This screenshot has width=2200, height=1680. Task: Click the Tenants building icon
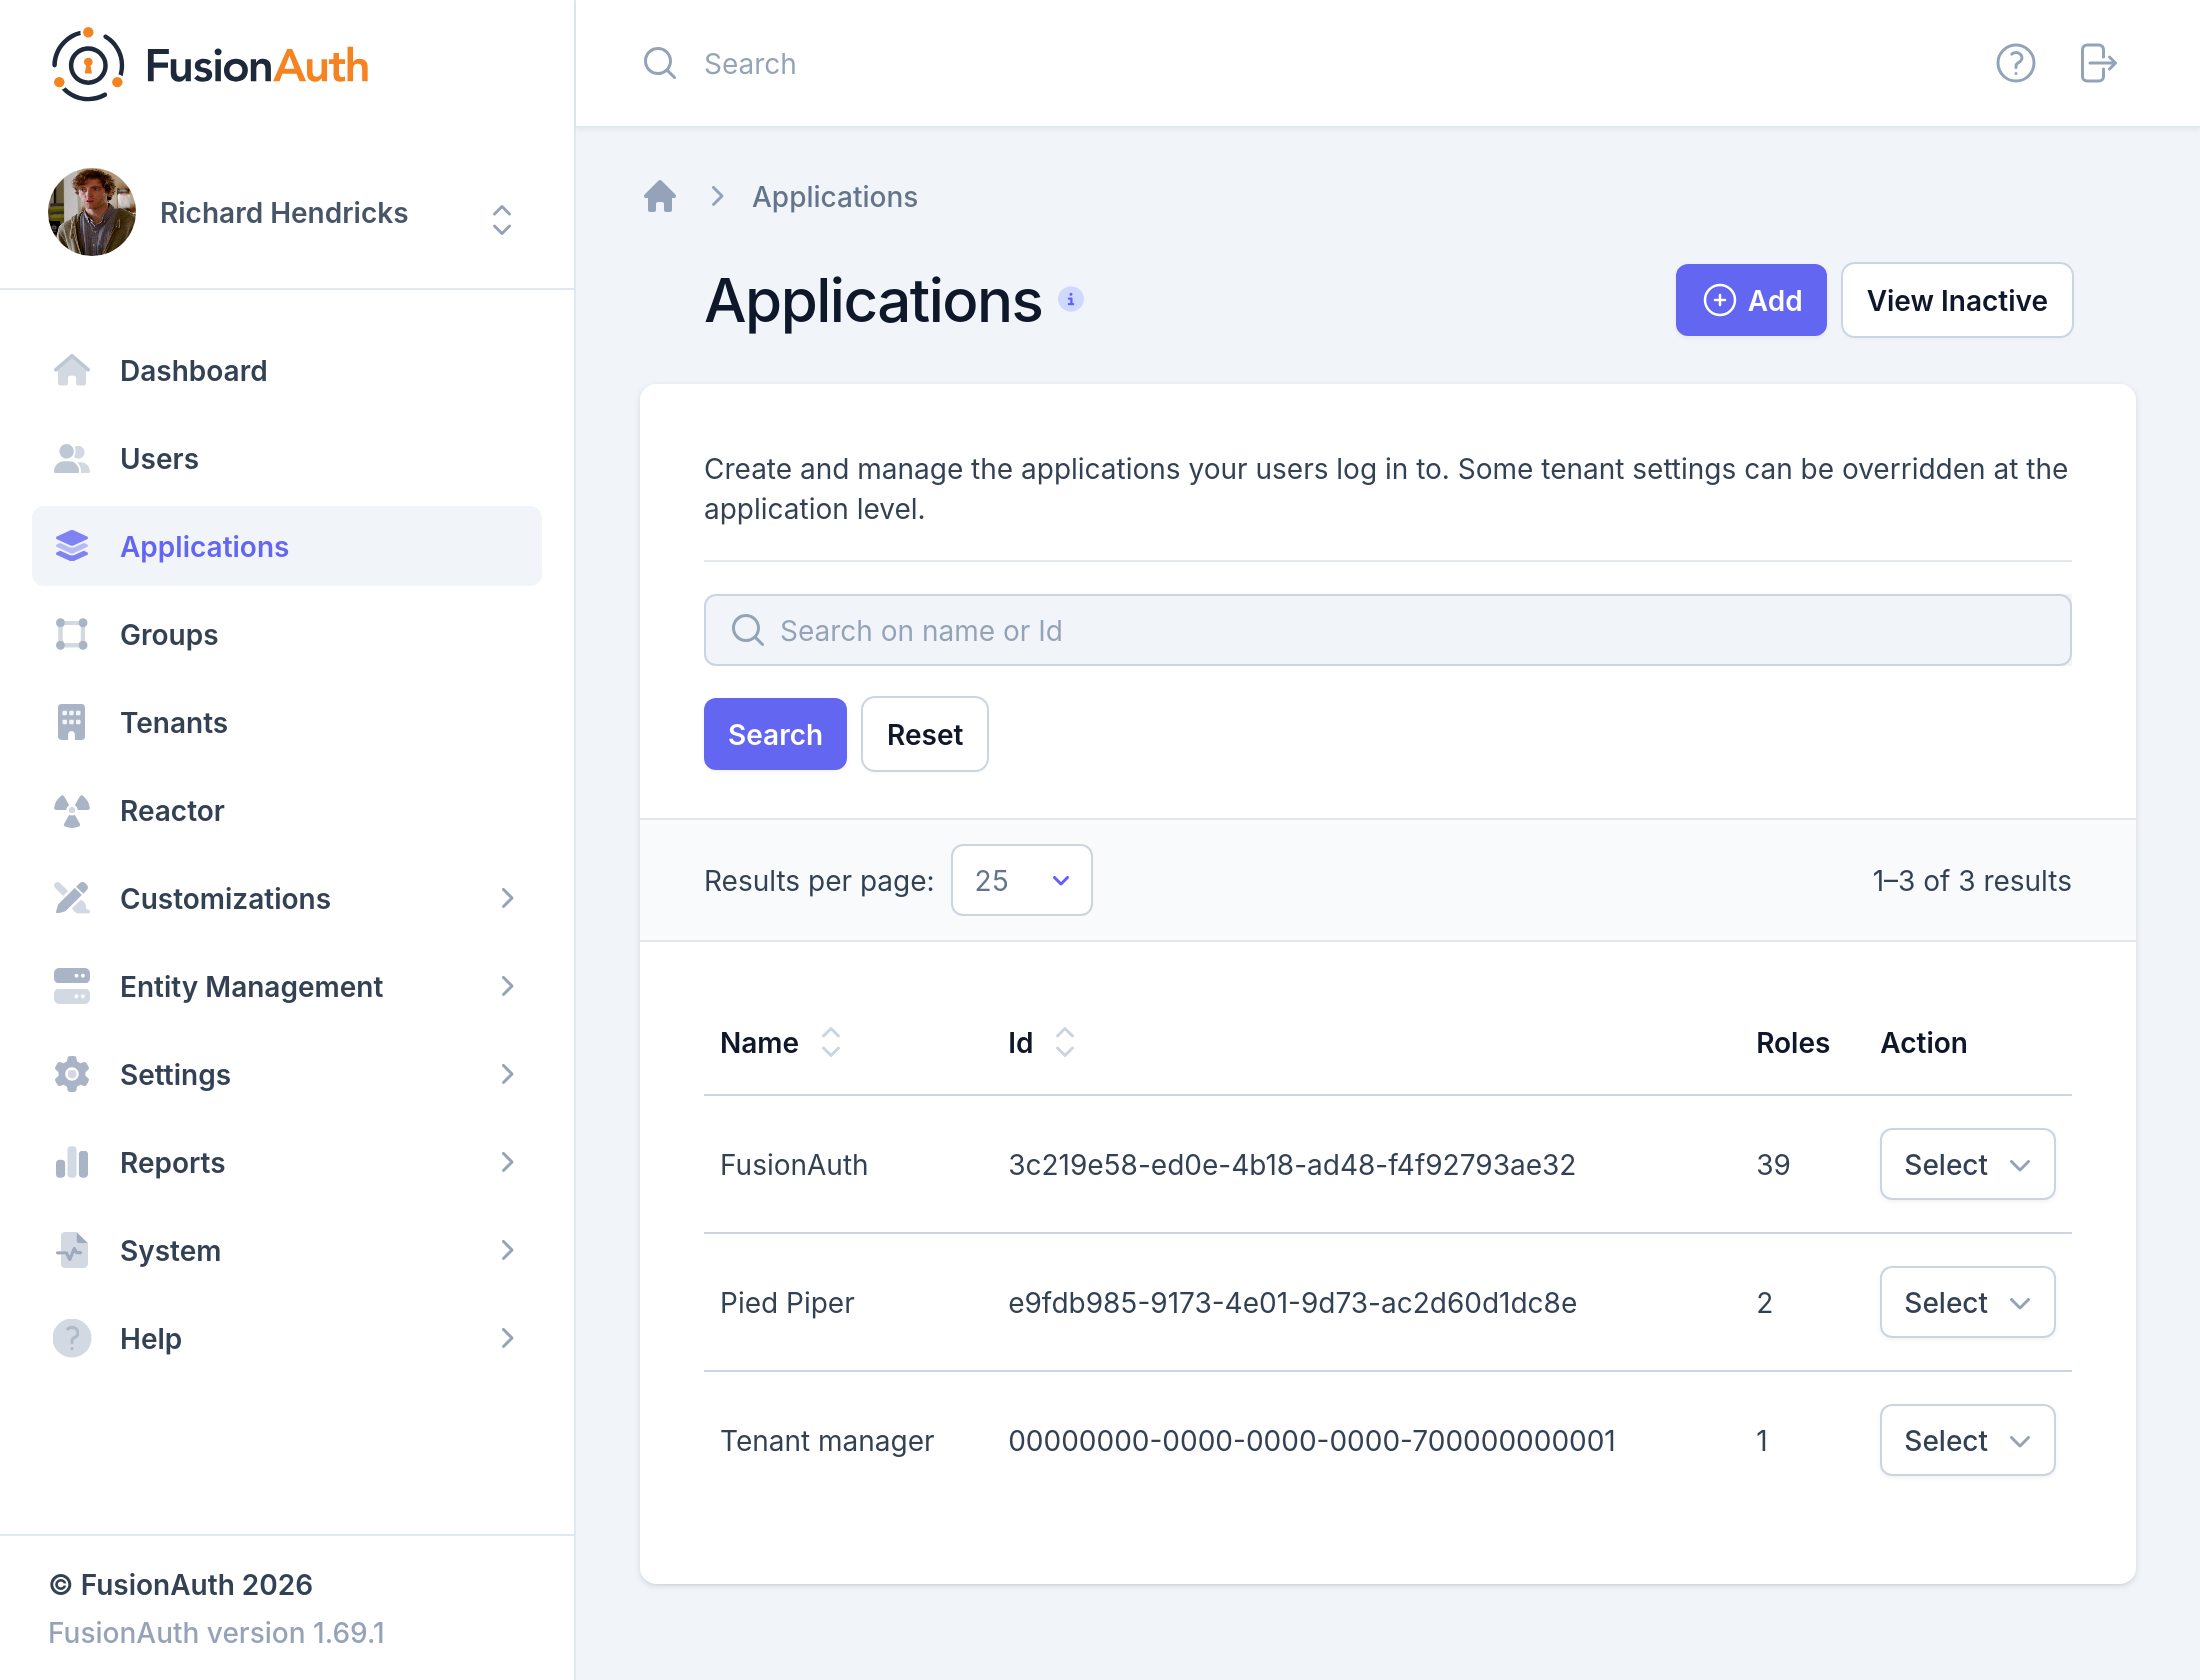click(72, 722)
